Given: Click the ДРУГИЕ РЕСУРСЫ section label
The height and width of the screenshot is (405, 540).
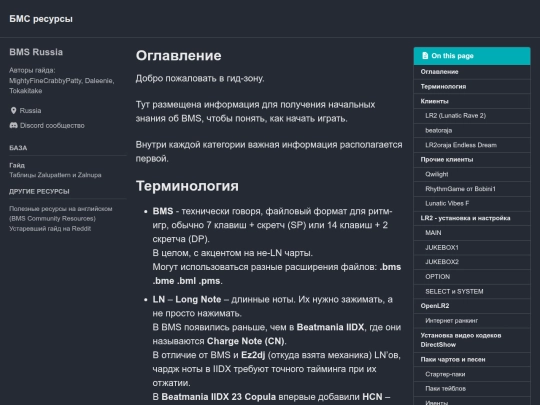Looking at the screenshot, I should [39, 191].
